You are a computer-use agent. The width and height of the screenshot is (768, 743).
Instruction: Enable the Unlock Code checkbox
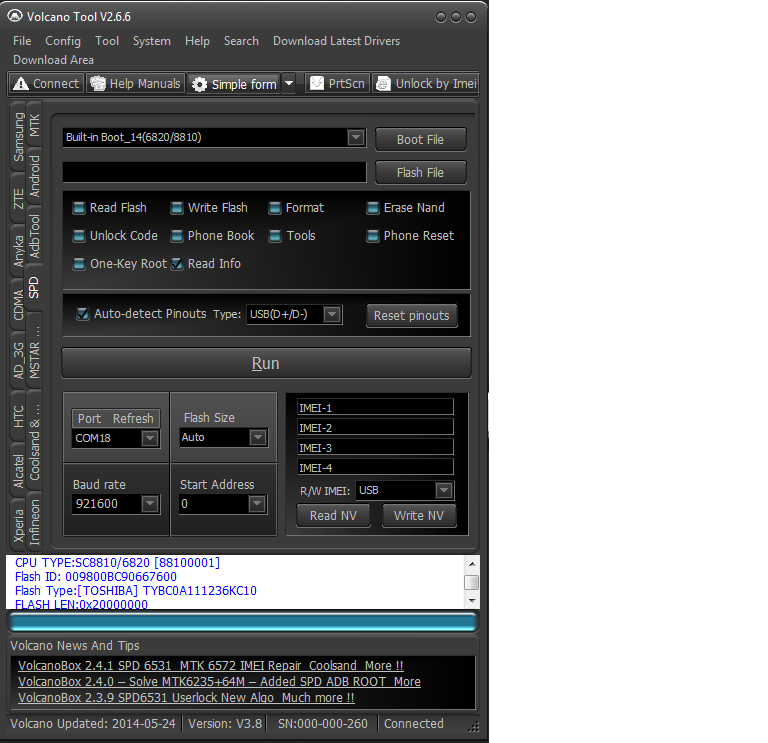(79, 236)
